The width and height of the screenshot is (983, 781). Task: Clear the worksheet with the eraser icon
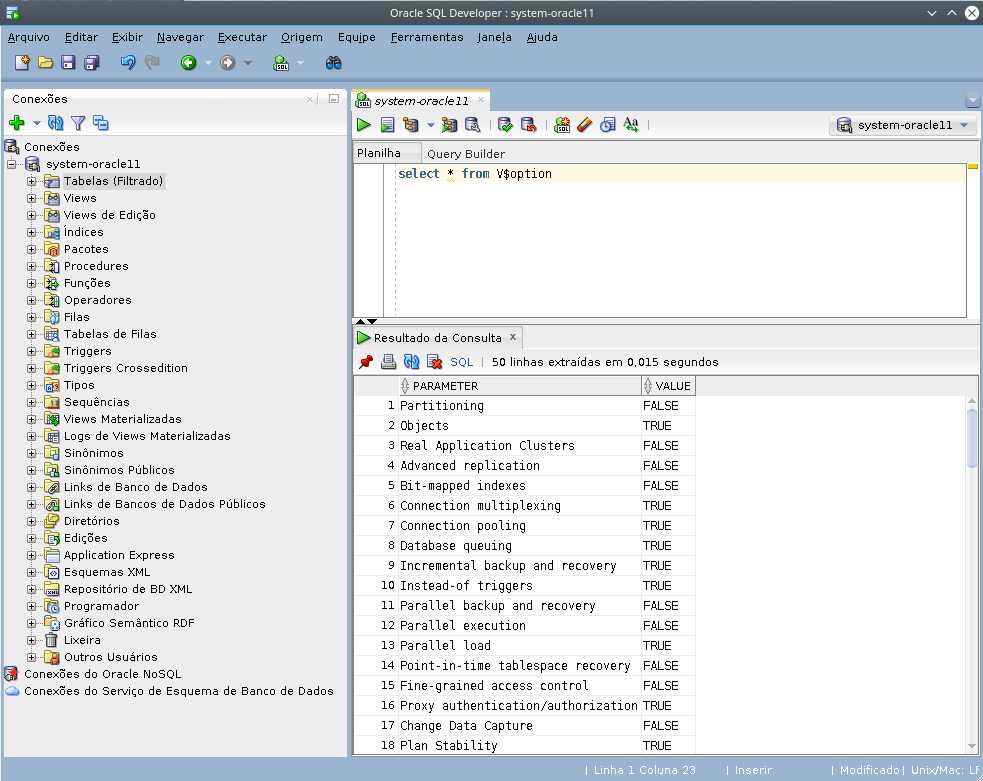[584, 125]
